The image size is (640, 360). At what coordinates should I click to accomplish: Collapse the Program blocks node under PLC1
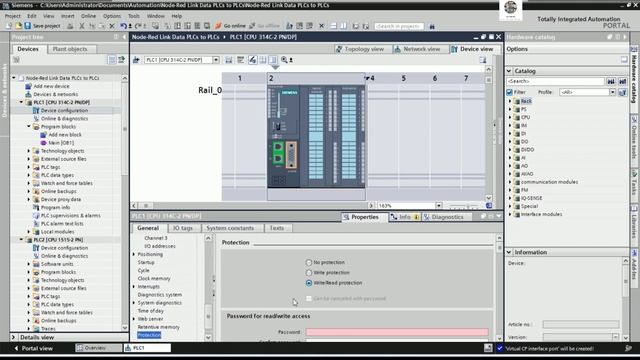pos(29,127)
